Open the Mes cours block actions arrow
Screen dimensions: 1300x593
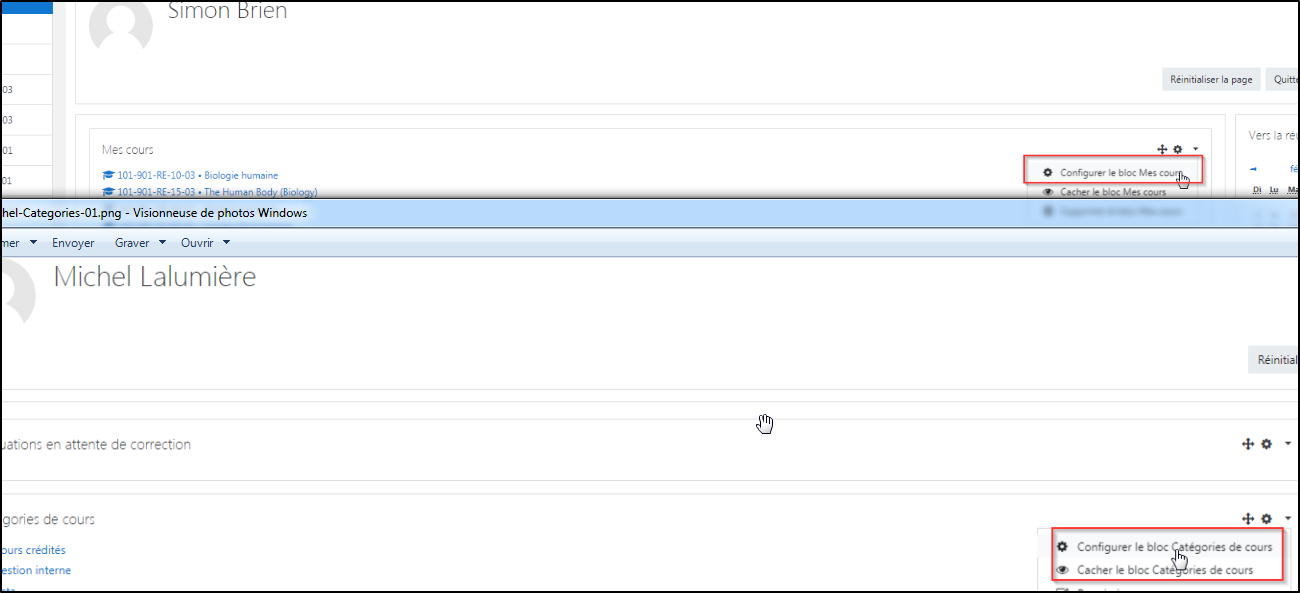click(x=1195, y=149)
